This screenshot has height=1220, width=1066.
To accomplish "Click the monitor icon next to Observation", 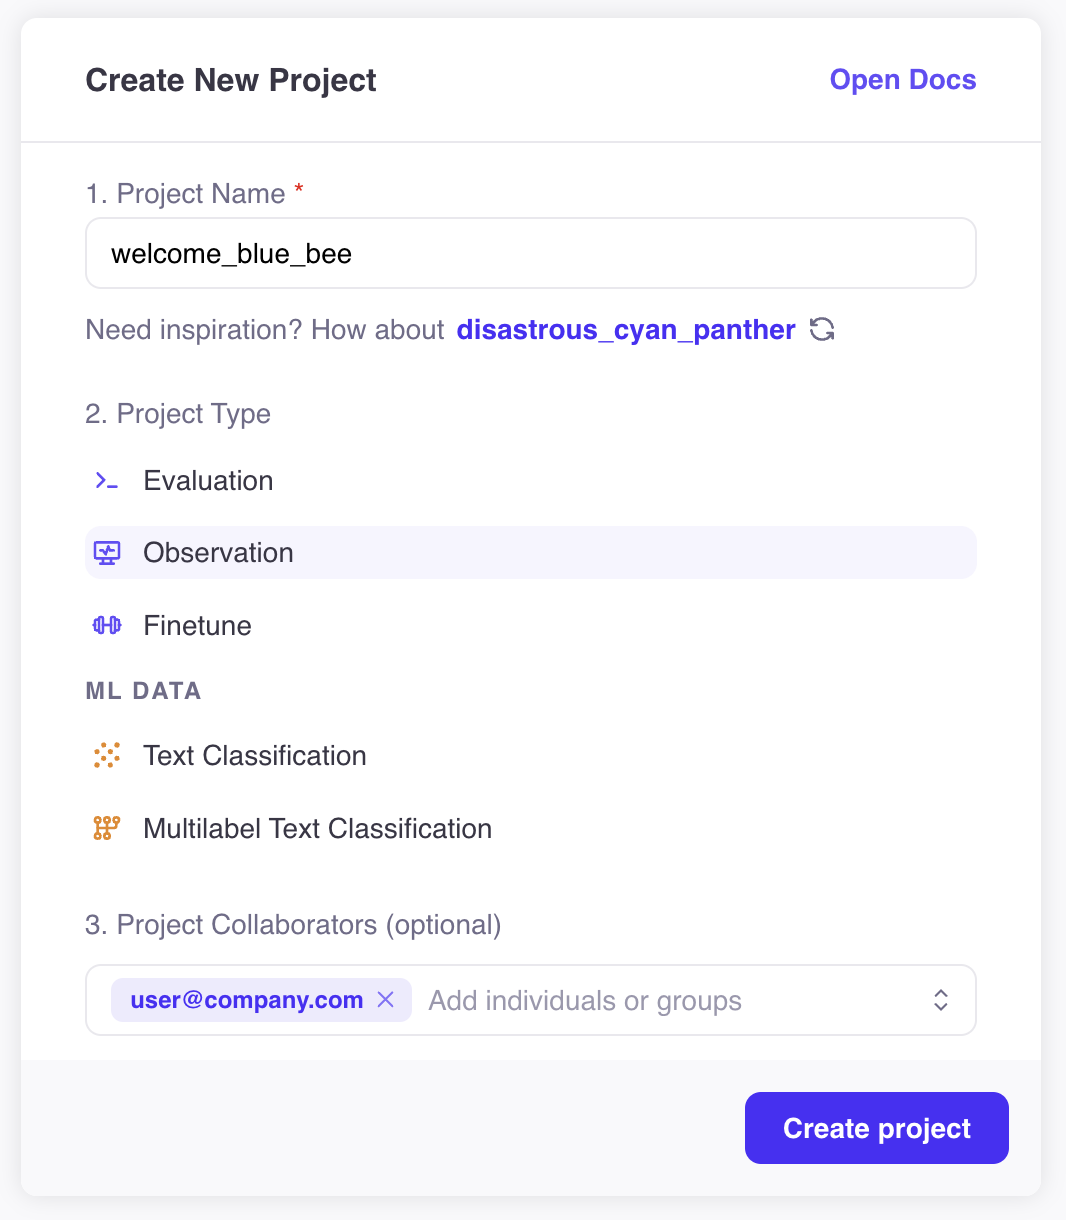I will click(x=106, y=553).
